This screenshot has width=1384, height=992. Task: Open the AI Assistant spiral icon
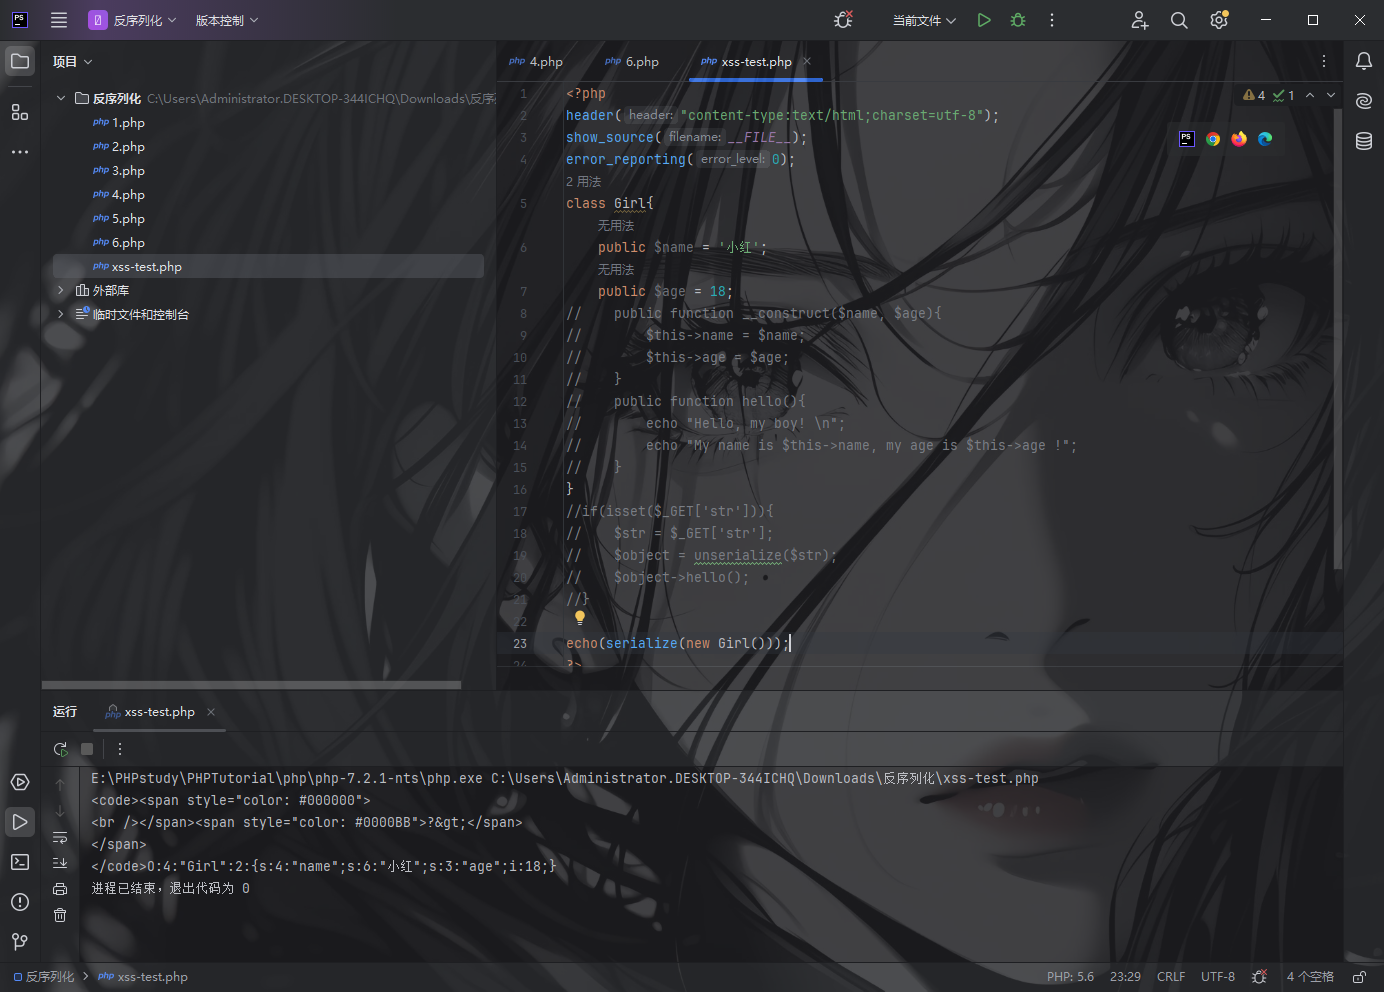tap(1364, 101)
